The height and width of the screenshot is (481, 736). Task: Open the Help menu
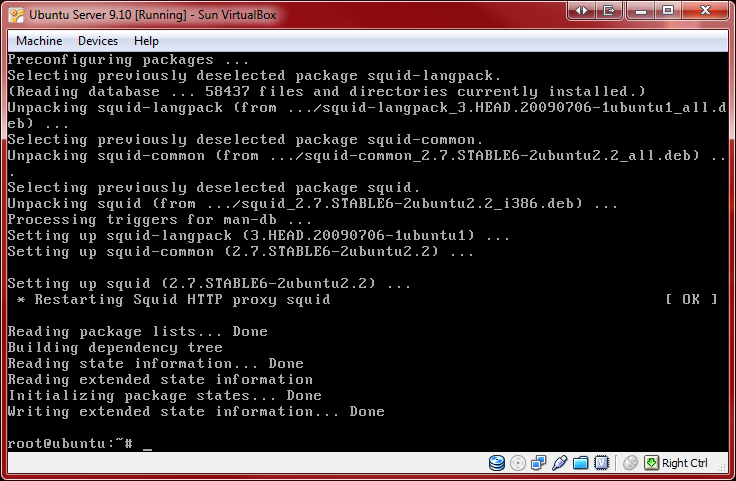point(146,41)
